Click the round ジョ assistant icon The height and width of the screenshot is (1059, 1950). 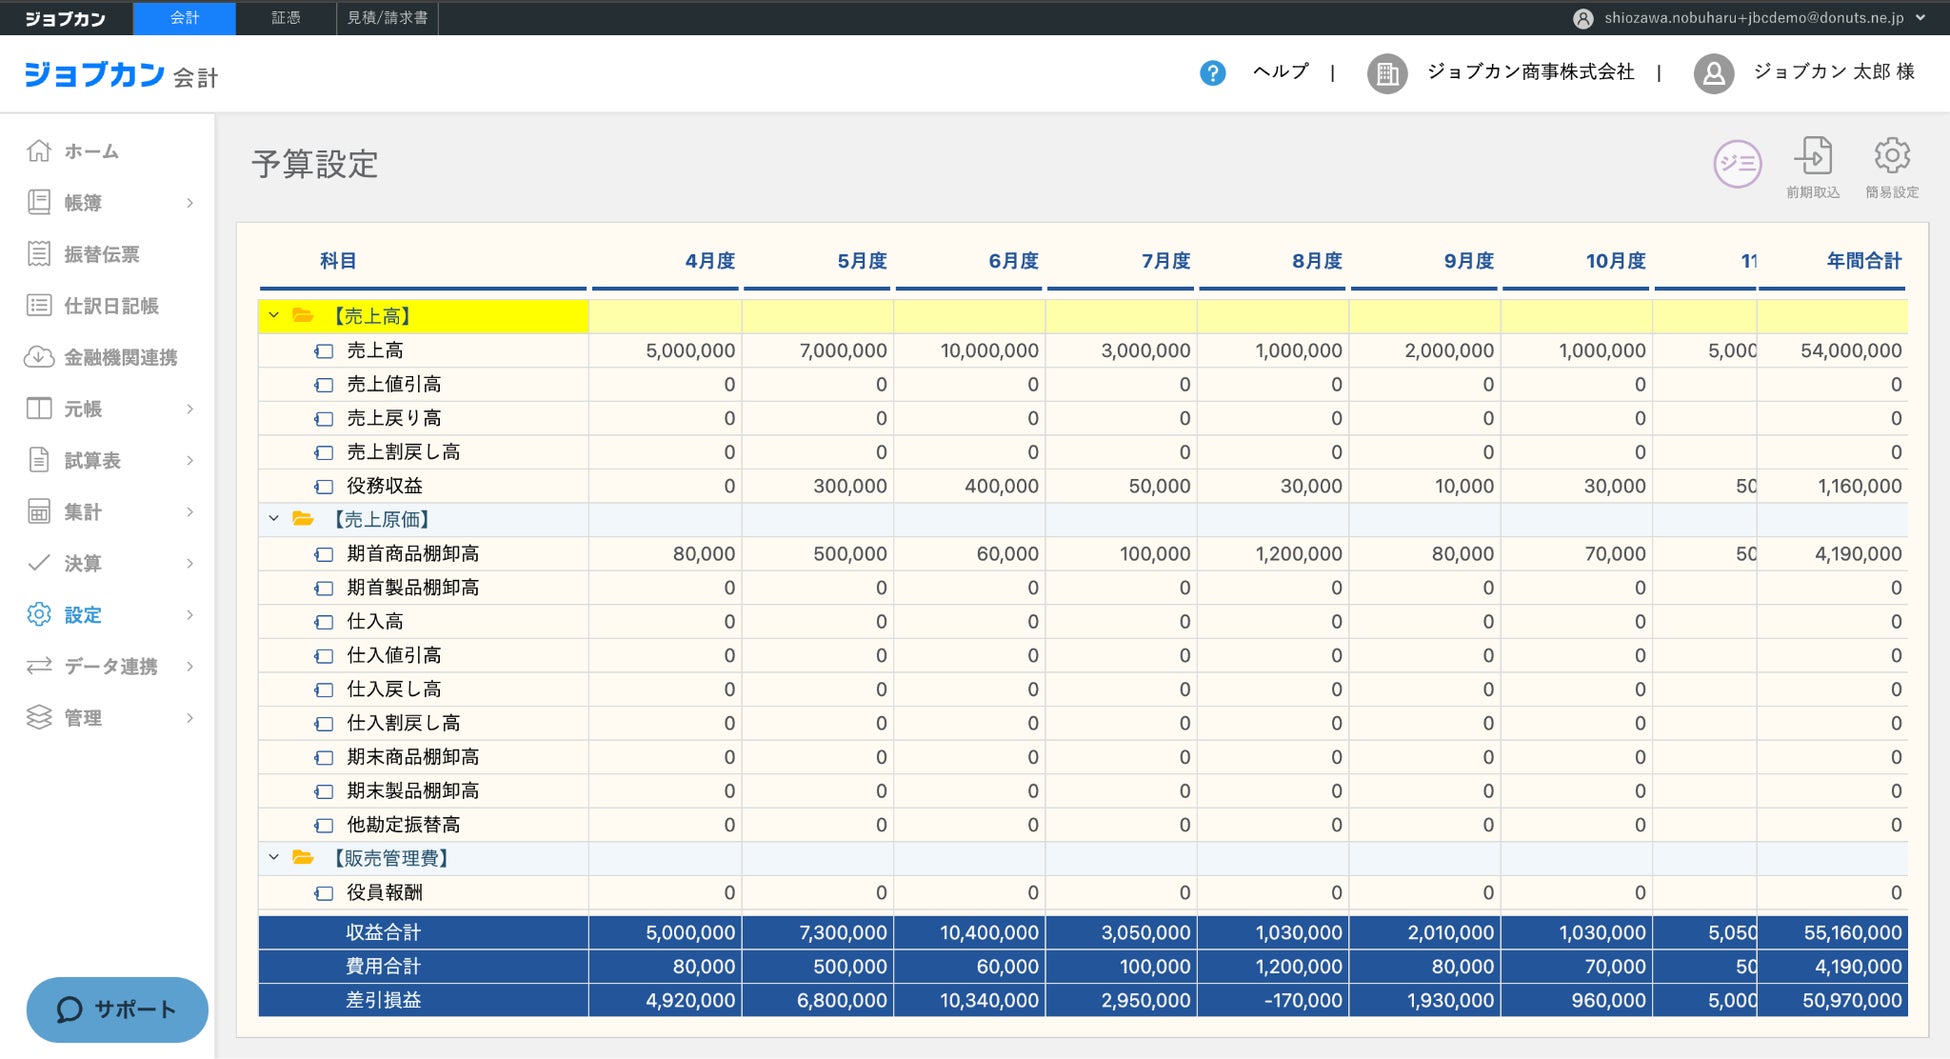(x=1737, y=164)
